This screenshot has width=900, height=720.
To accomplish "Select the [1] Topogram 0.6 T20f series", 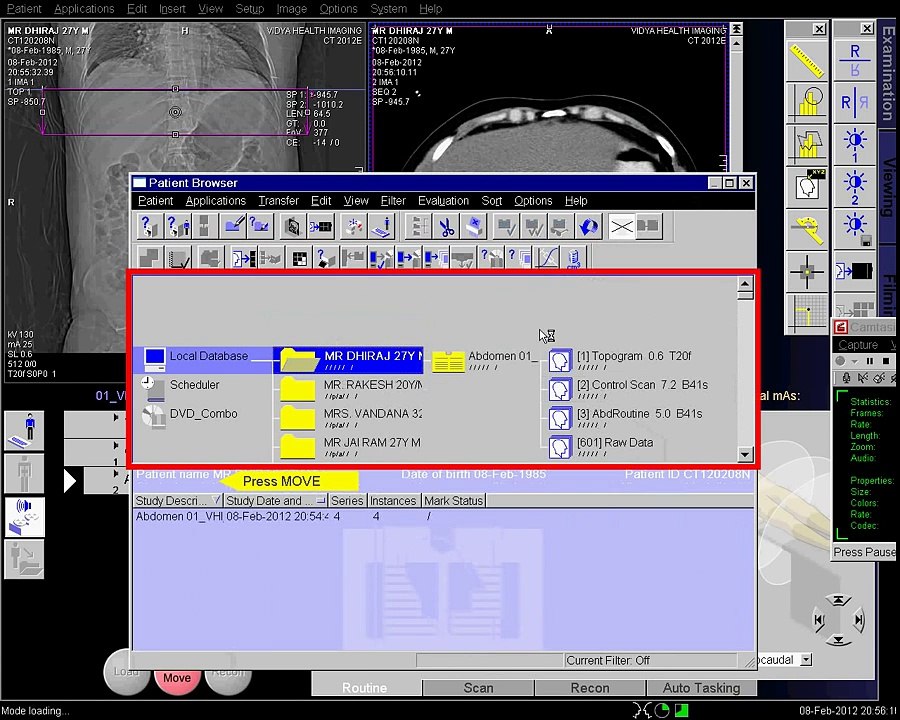I will coord(620,360).
